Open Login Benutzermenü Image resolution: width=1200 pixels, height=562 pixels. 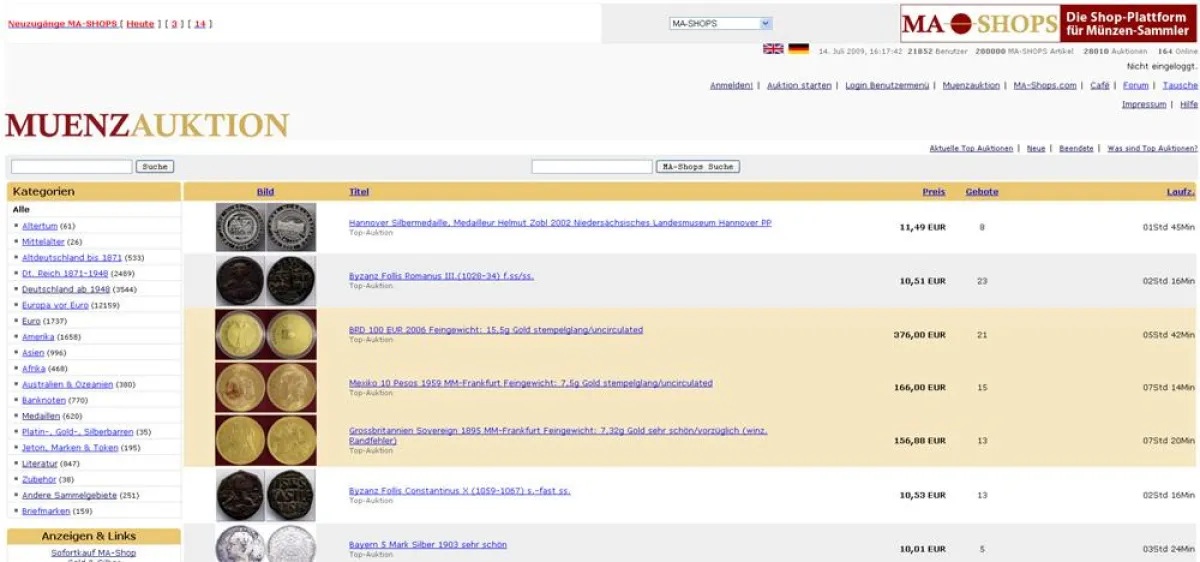(887, 85)
